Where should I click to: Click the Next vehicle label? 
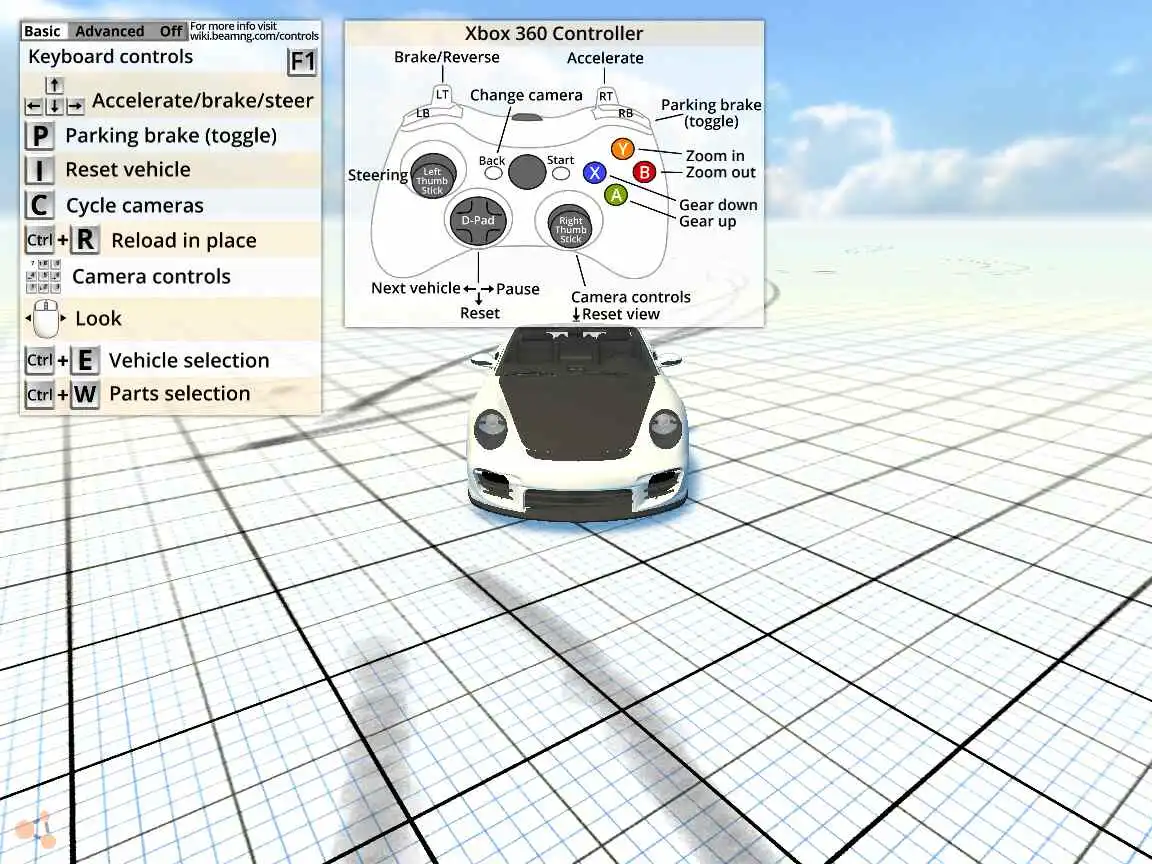point(416,288)
